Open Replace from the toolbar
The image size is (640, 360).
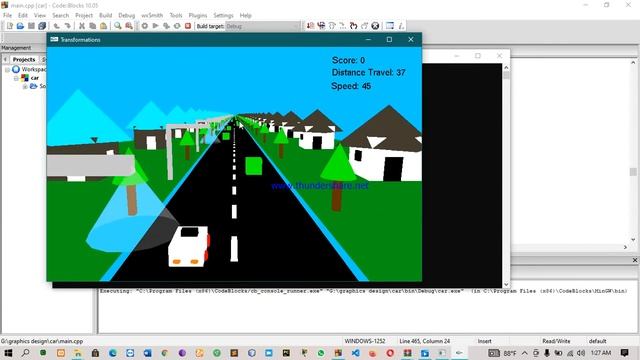(129, 26)
